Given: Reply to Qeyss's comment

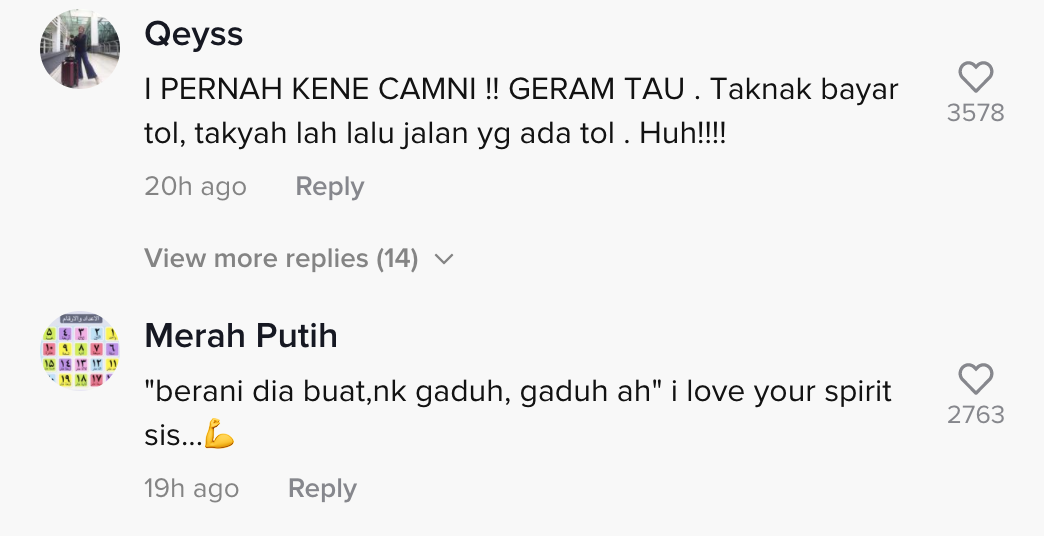Looking at the screenshot, I should 329,187.
